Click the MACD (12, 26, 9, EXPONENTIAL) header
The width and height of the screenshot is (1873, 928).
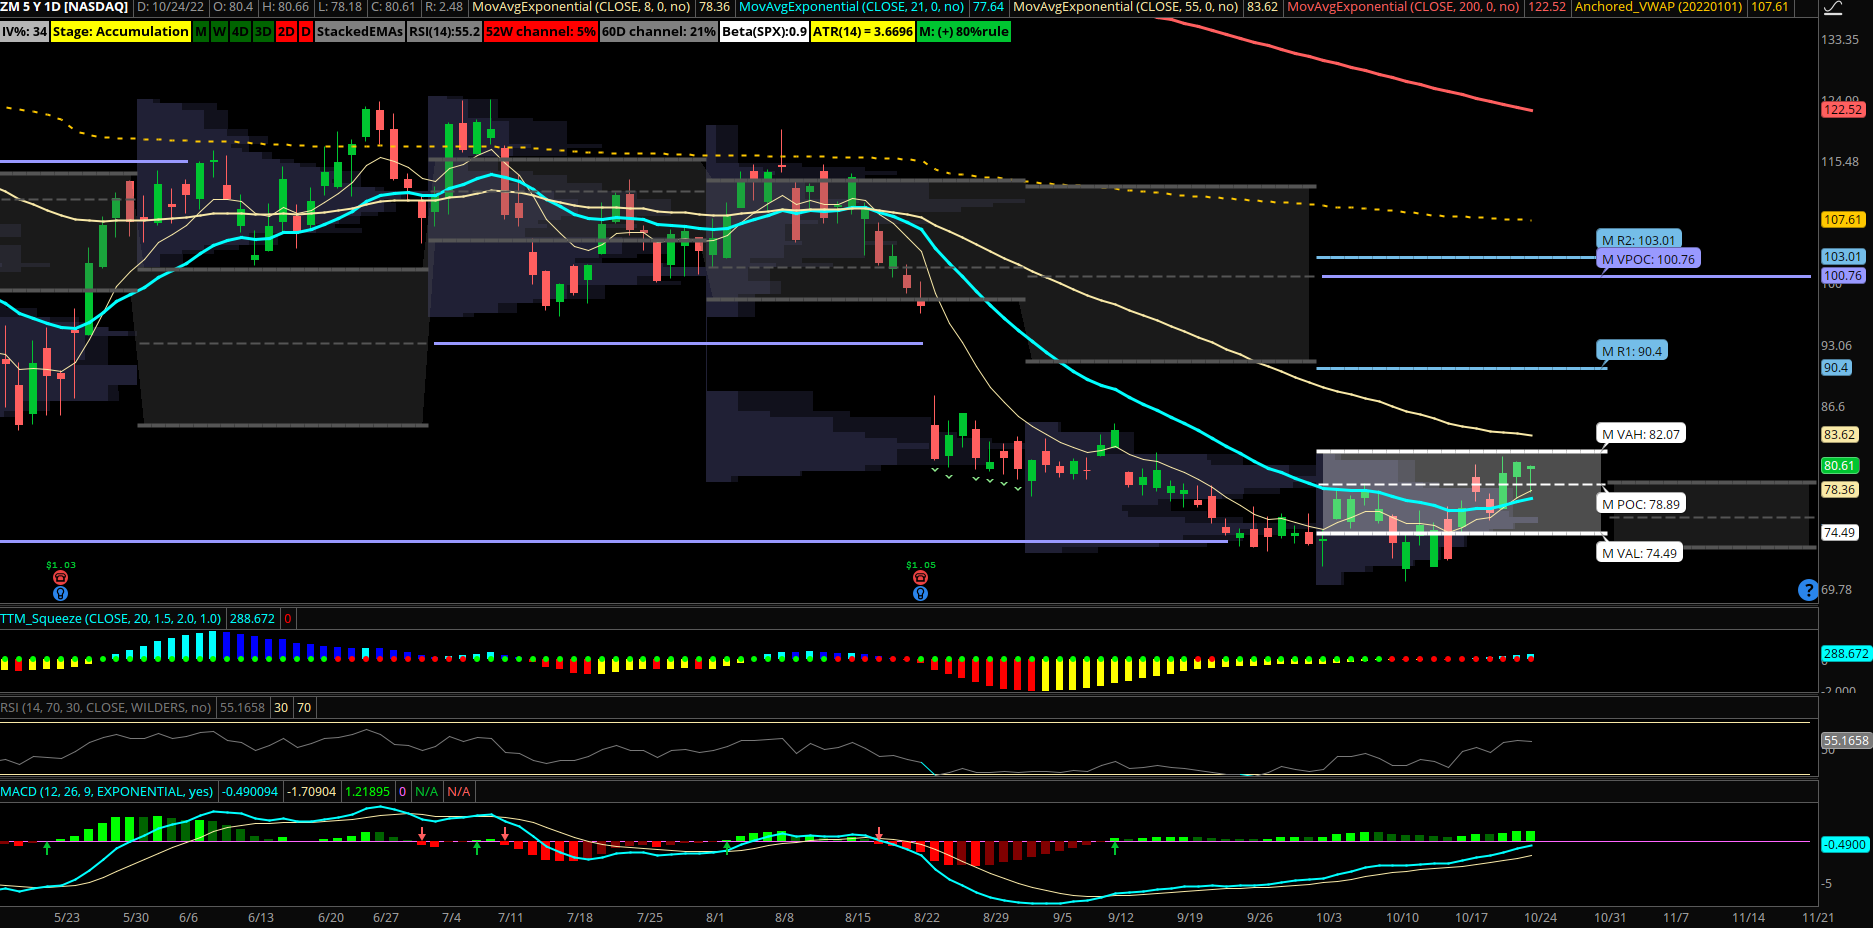click(107, 792)
